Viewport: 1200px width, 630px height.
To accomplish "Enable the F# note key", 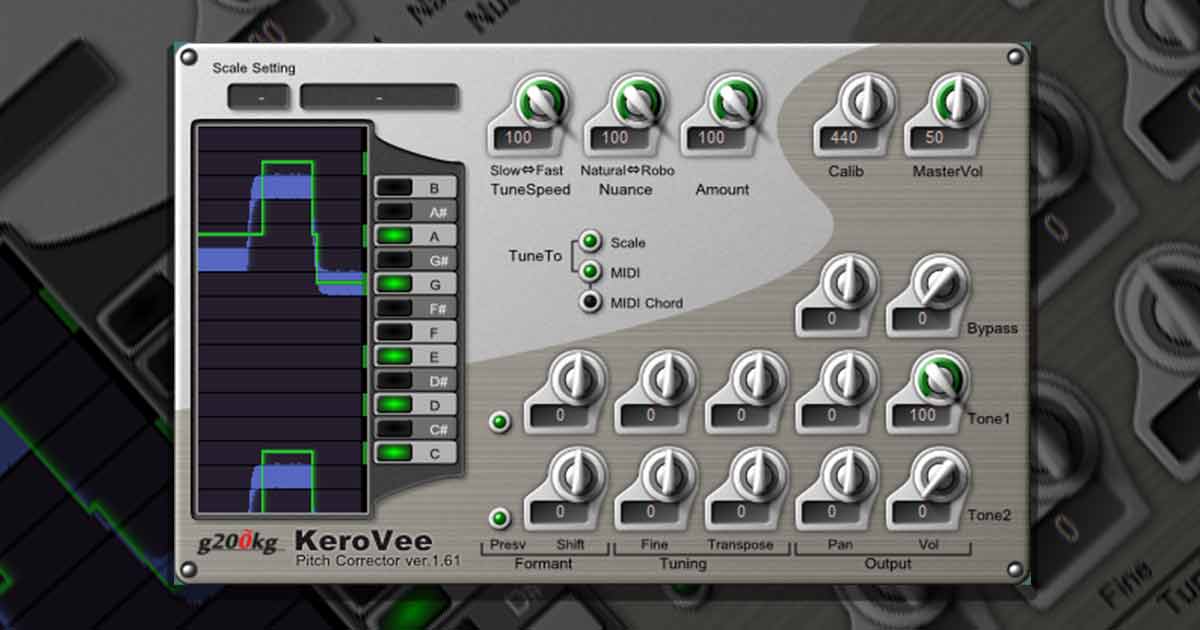I will pos(415,308).
